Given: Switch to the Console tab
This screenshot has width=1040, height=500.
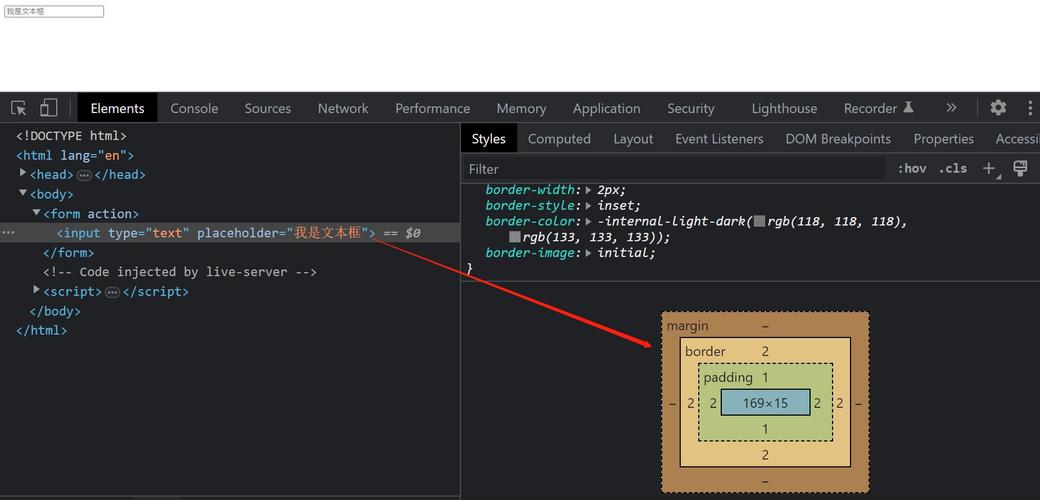Looking at the screenshot, I should tap(194, 108).
